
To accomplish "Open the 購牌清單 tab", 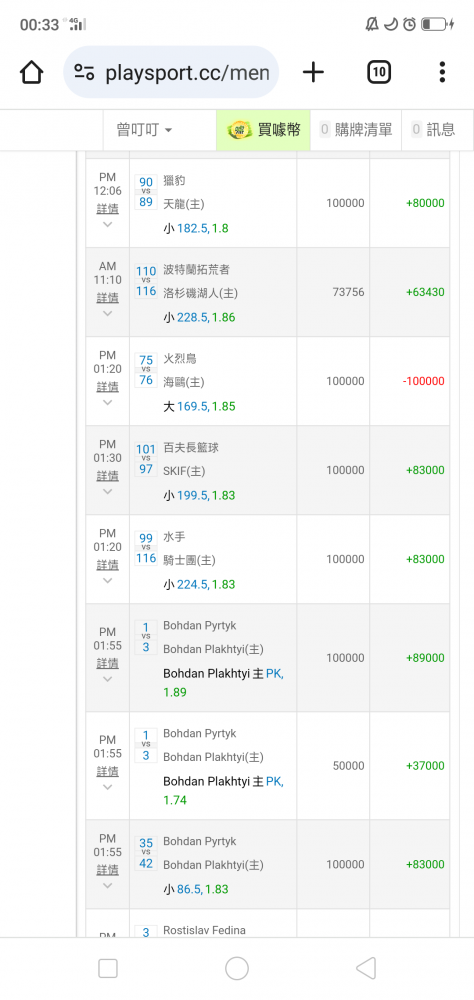I will (x=356, y=130).
